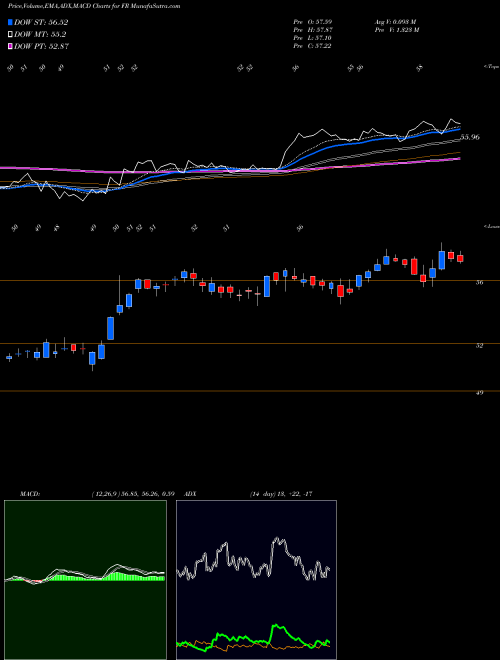Image resolution: width=500 pixels, height=660 pixels.
Task: Click the 'Pre V: 1.323 M' volume text
Action: click(x=396, y=30)
